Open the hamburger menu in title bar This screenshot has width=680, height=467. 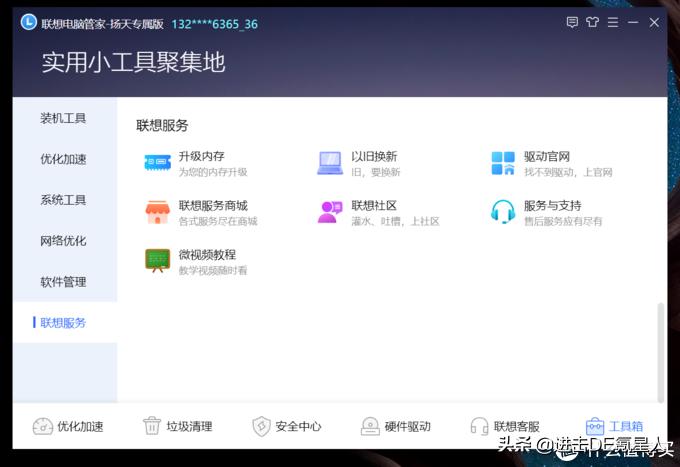613,22
